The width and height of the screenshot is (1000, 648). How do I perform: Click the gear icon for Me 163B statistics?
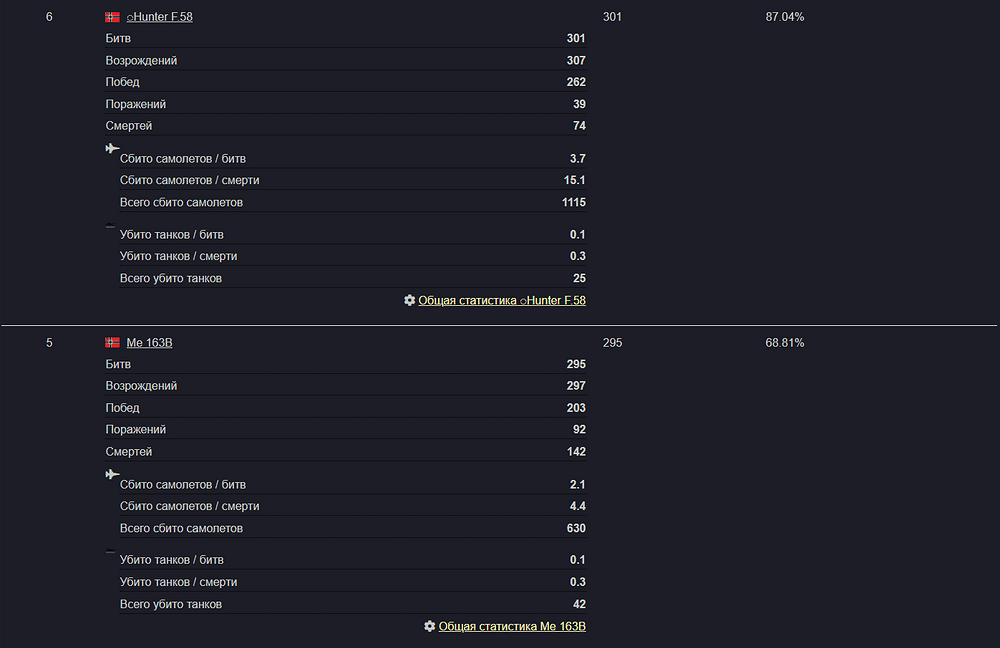(x=430, y=626)
